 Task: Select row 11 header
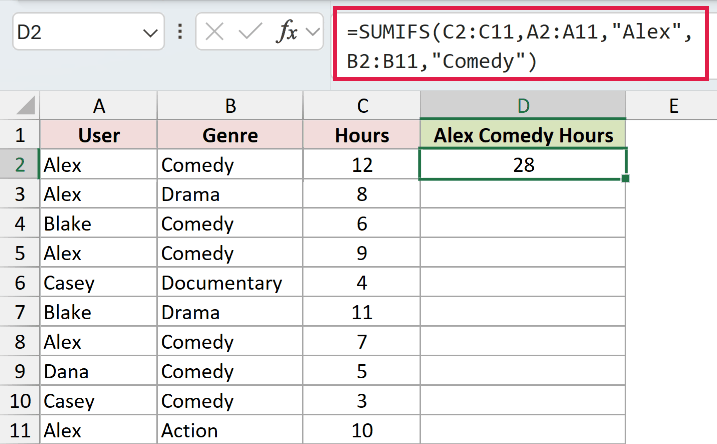point(20,430)
